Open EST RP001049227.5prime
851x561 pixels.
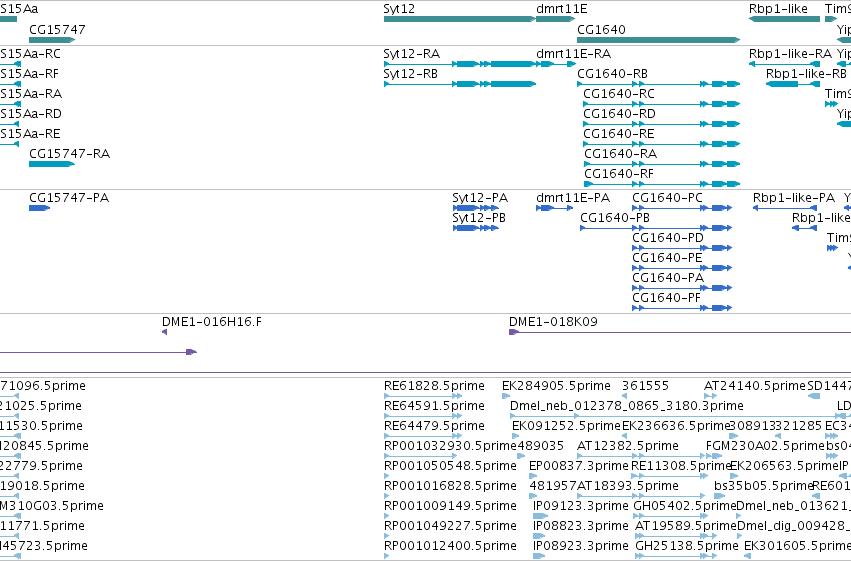450,526
